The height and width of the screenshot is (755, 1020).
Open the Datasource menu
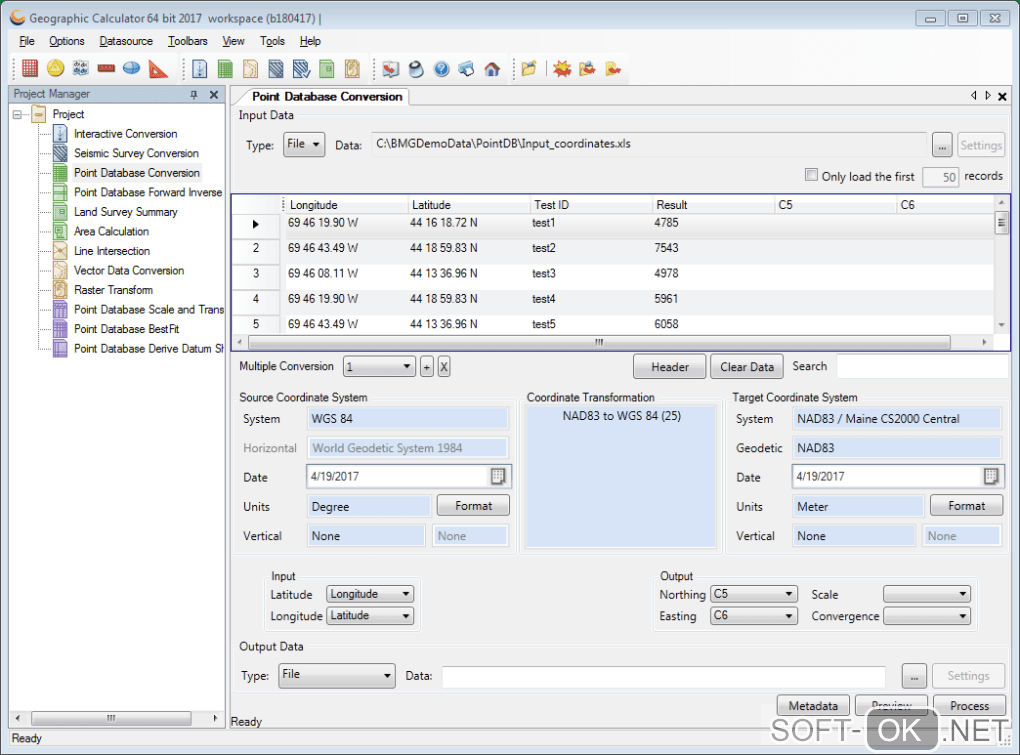click(x=126, y=41)
